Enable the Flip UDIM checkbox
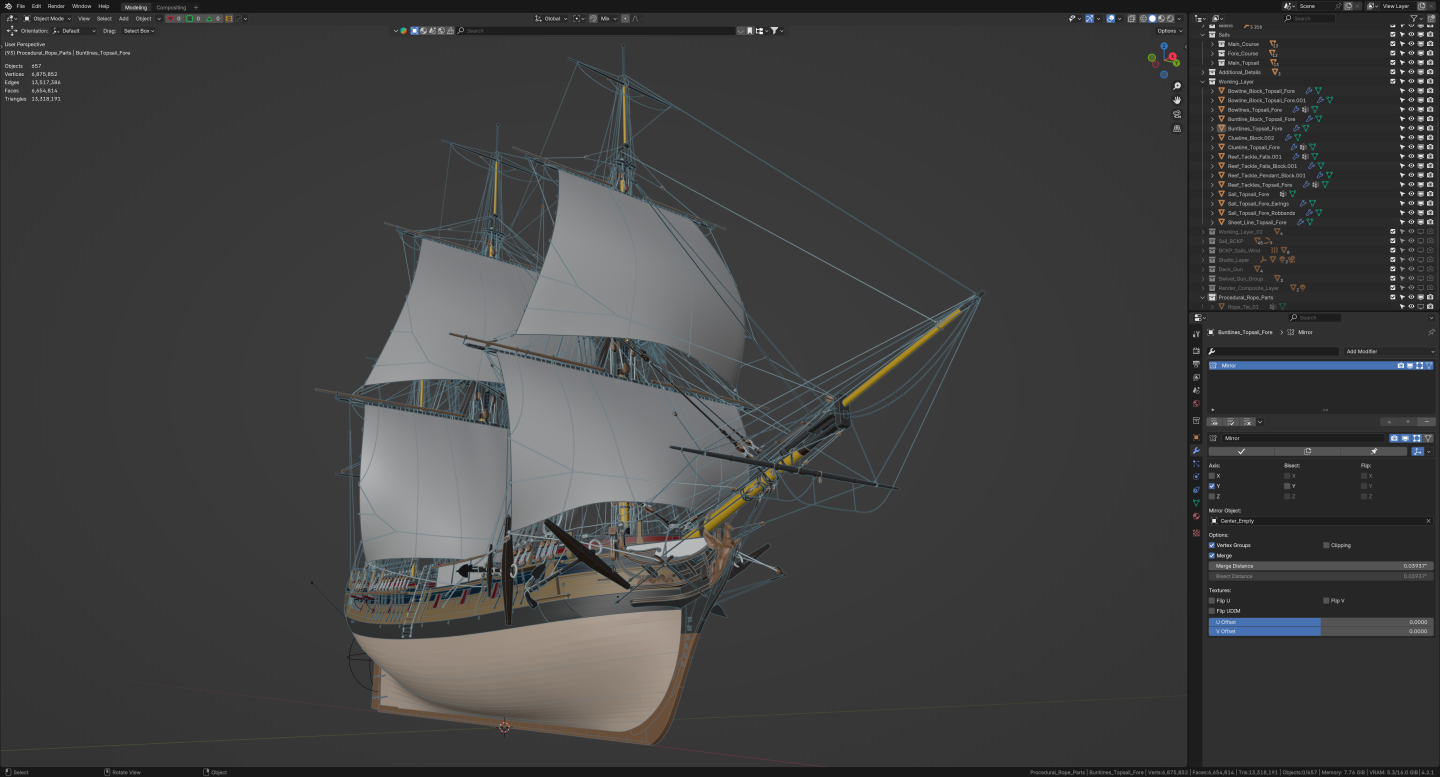Screen dimensions: 1440x777 coord(1212,610)
